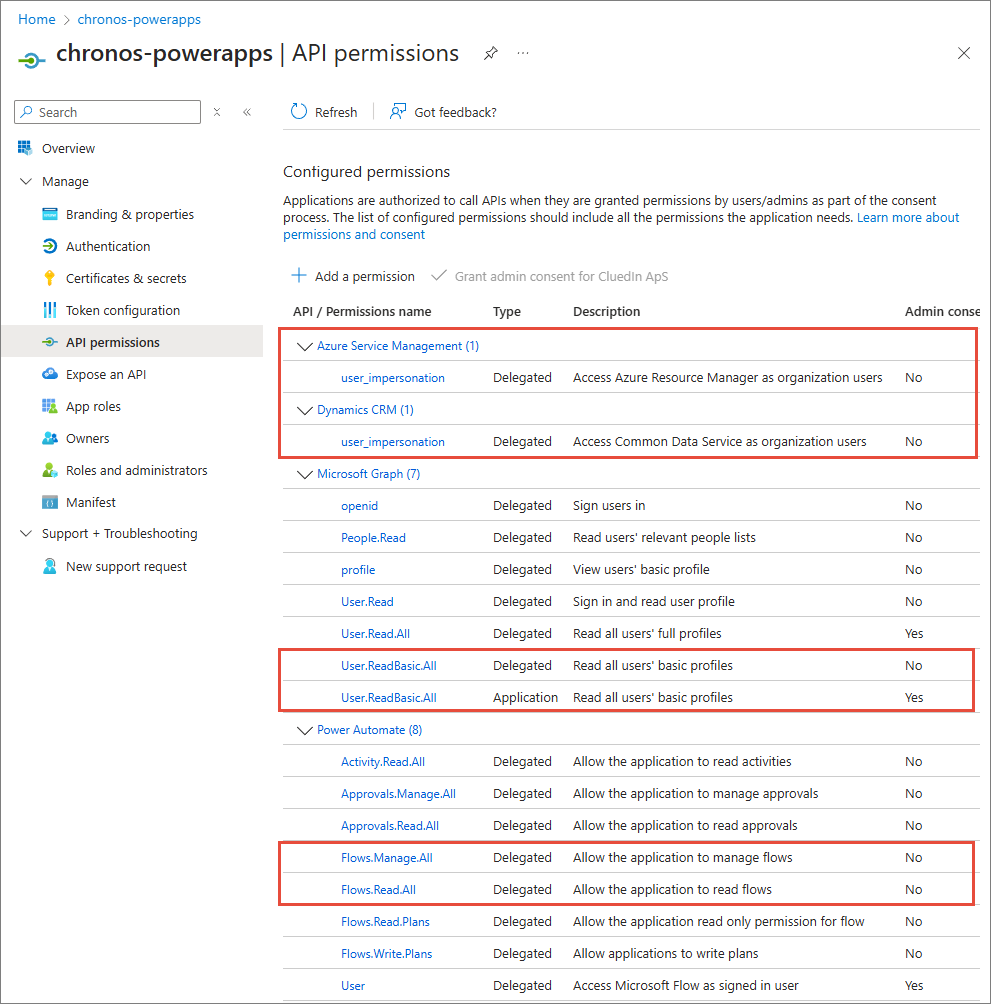Collapse the Manage section in sidebar
Viewport: 991px width, 1004px height.
click(25, 181)
